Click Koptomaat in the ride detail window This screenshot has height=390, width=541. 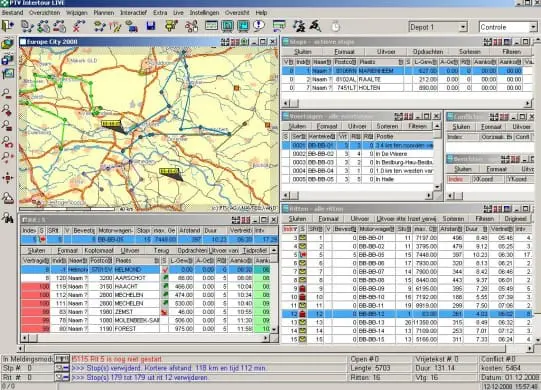pos(99,251)
